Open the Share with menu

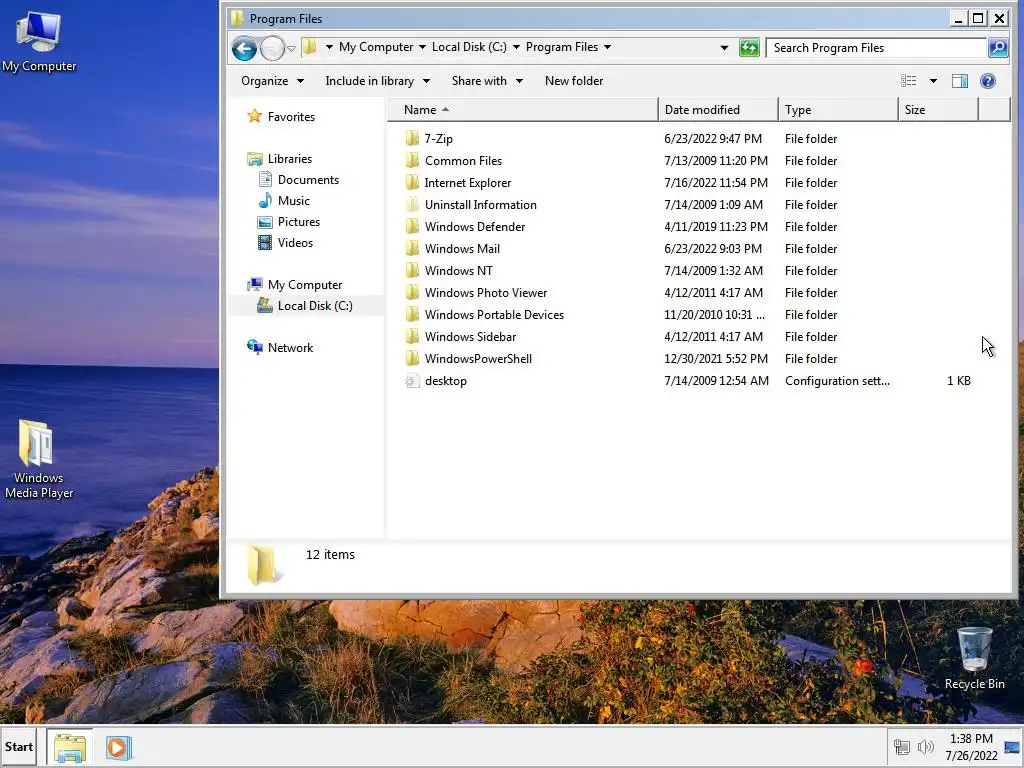pos(487,81)
